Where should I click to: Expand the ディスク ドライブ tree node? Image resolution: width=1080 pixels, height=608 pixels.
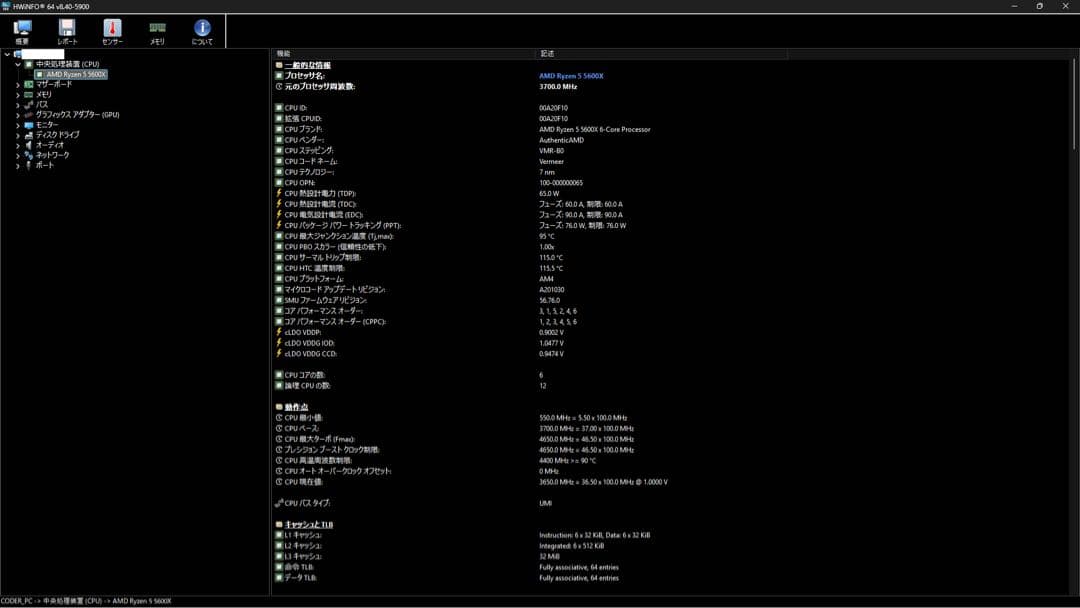click(x=18, y=135)
